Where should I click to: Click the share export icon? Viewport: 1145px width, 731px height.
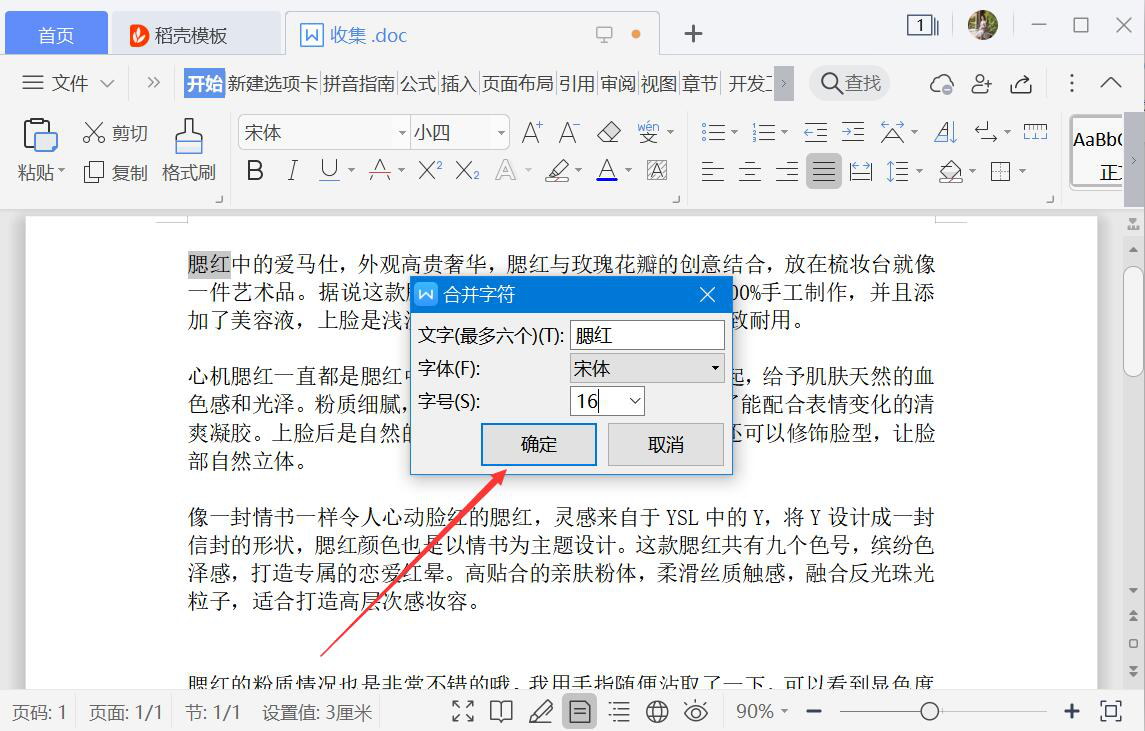click(x=1021, y=84)
